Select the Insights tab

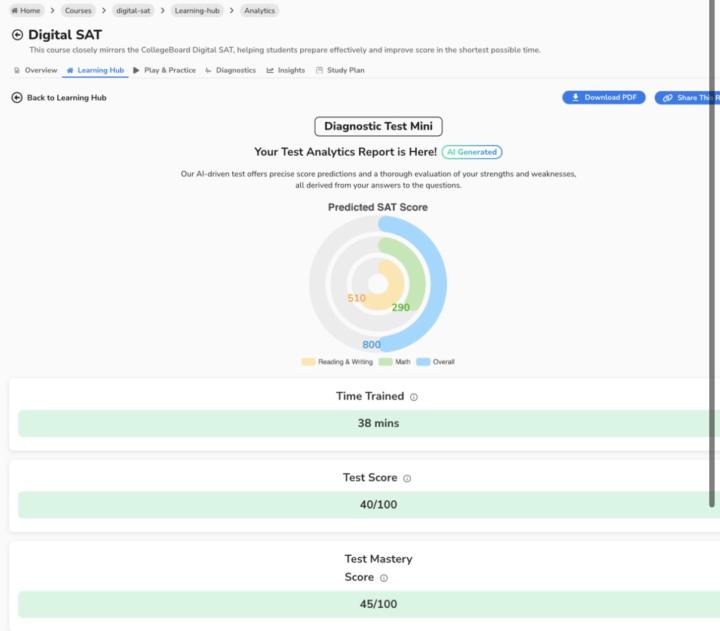click(x=286, y=70)
